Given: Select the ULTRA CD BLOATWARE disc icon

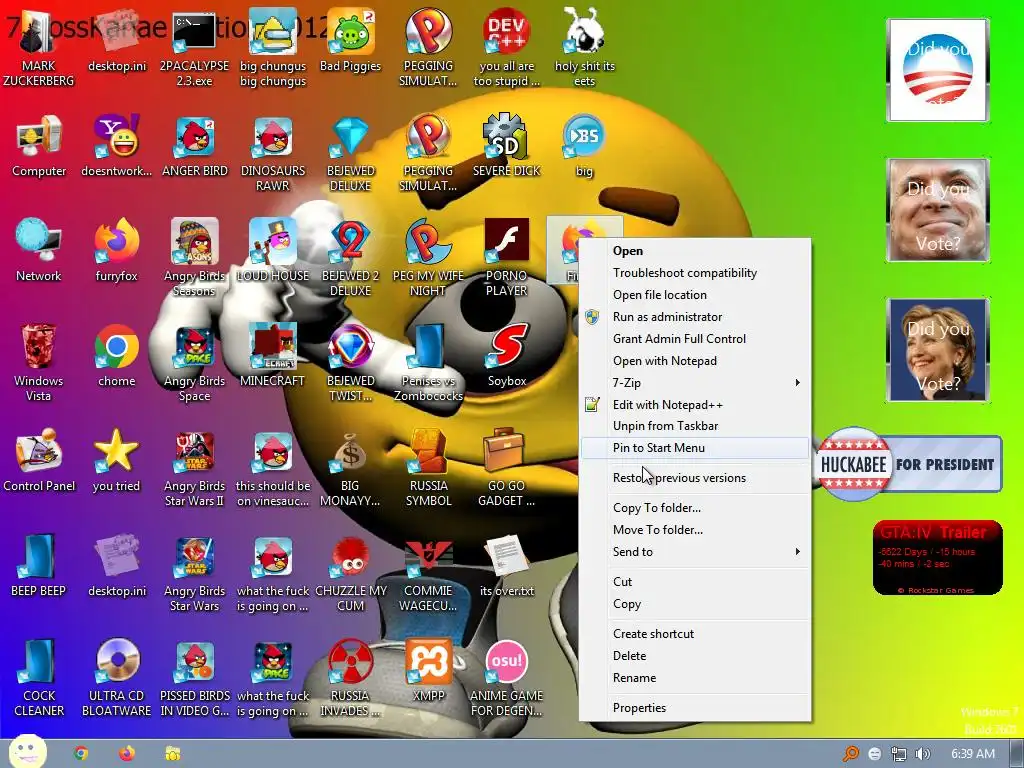Looking at the screenshot, I should [x=117, y=679].
